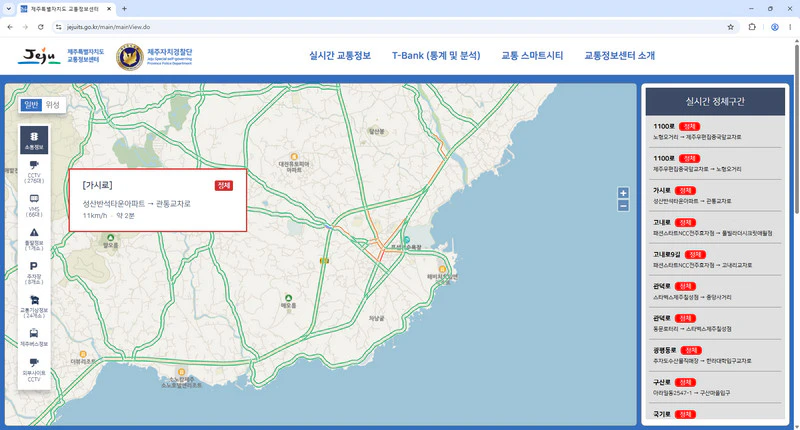The image size is (800, 430).
Task: Open the tab search dropdown arrow
Action: (9, 9)
